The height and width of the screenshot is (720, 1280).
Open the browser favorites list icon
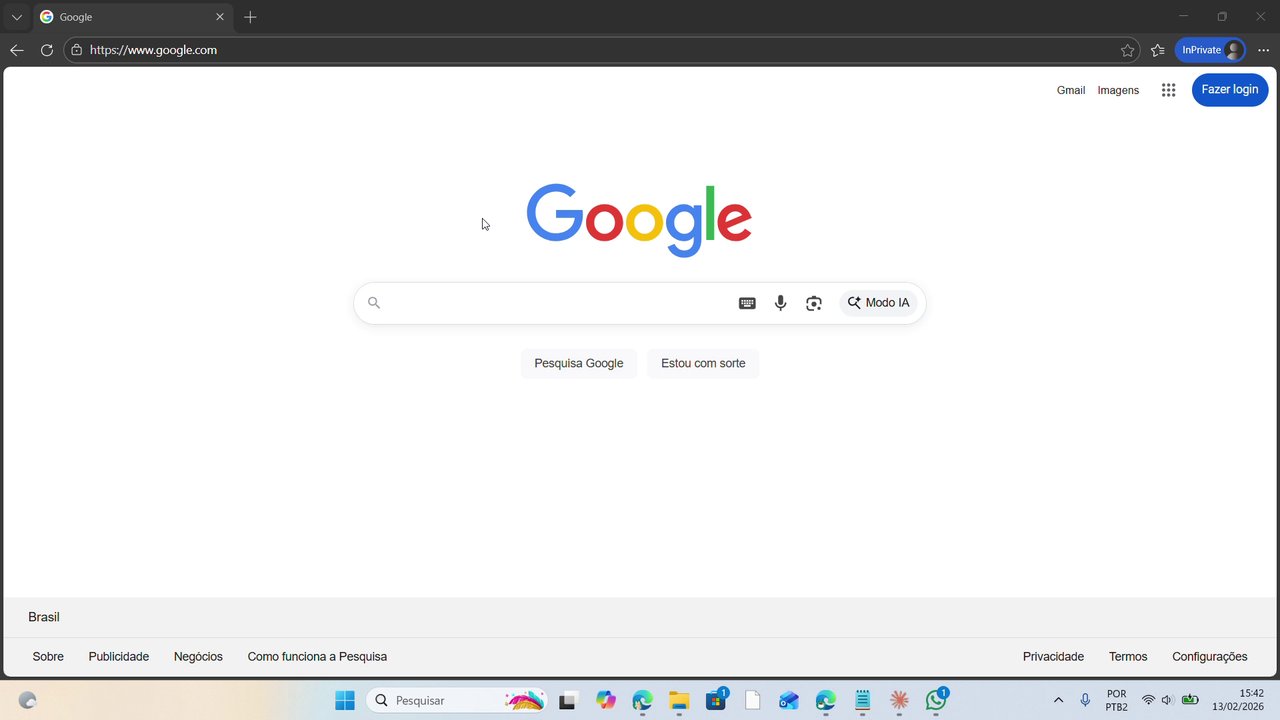coord(1158,50)
